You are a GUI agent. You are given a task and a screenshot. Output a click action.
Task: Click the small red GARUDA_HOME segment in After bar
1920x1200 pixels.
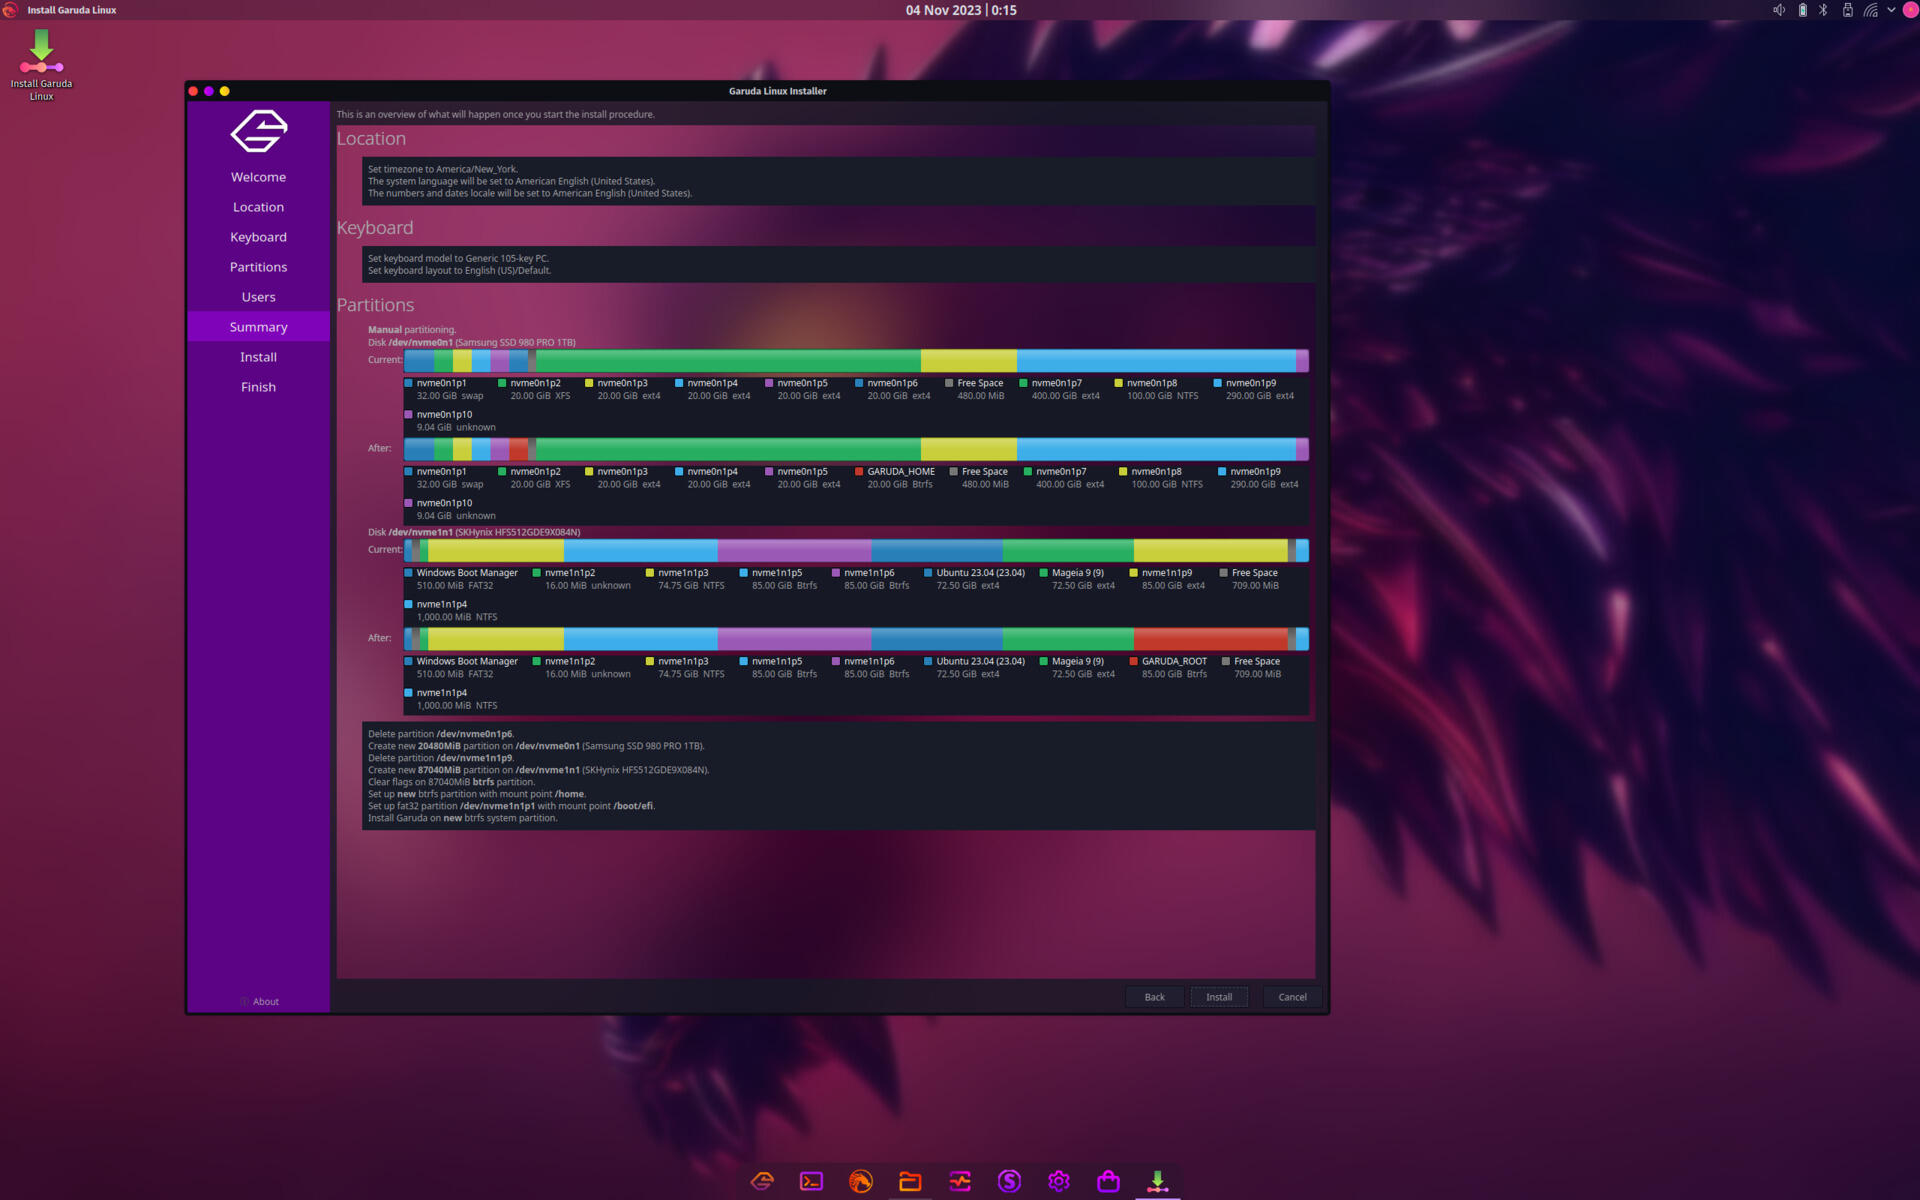518,449
